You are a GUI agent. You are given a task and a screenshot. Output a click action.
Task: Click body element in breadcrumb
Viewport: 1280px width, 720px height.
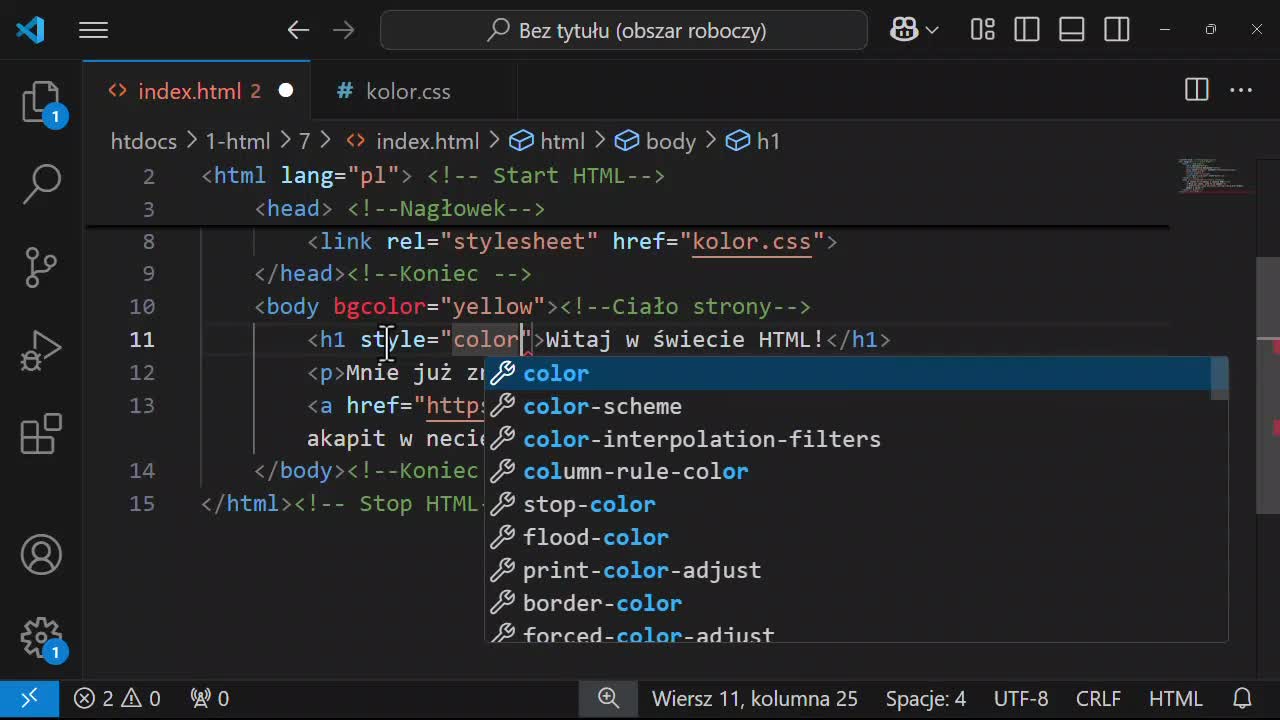pyautogui.click(x=656, y=141)
